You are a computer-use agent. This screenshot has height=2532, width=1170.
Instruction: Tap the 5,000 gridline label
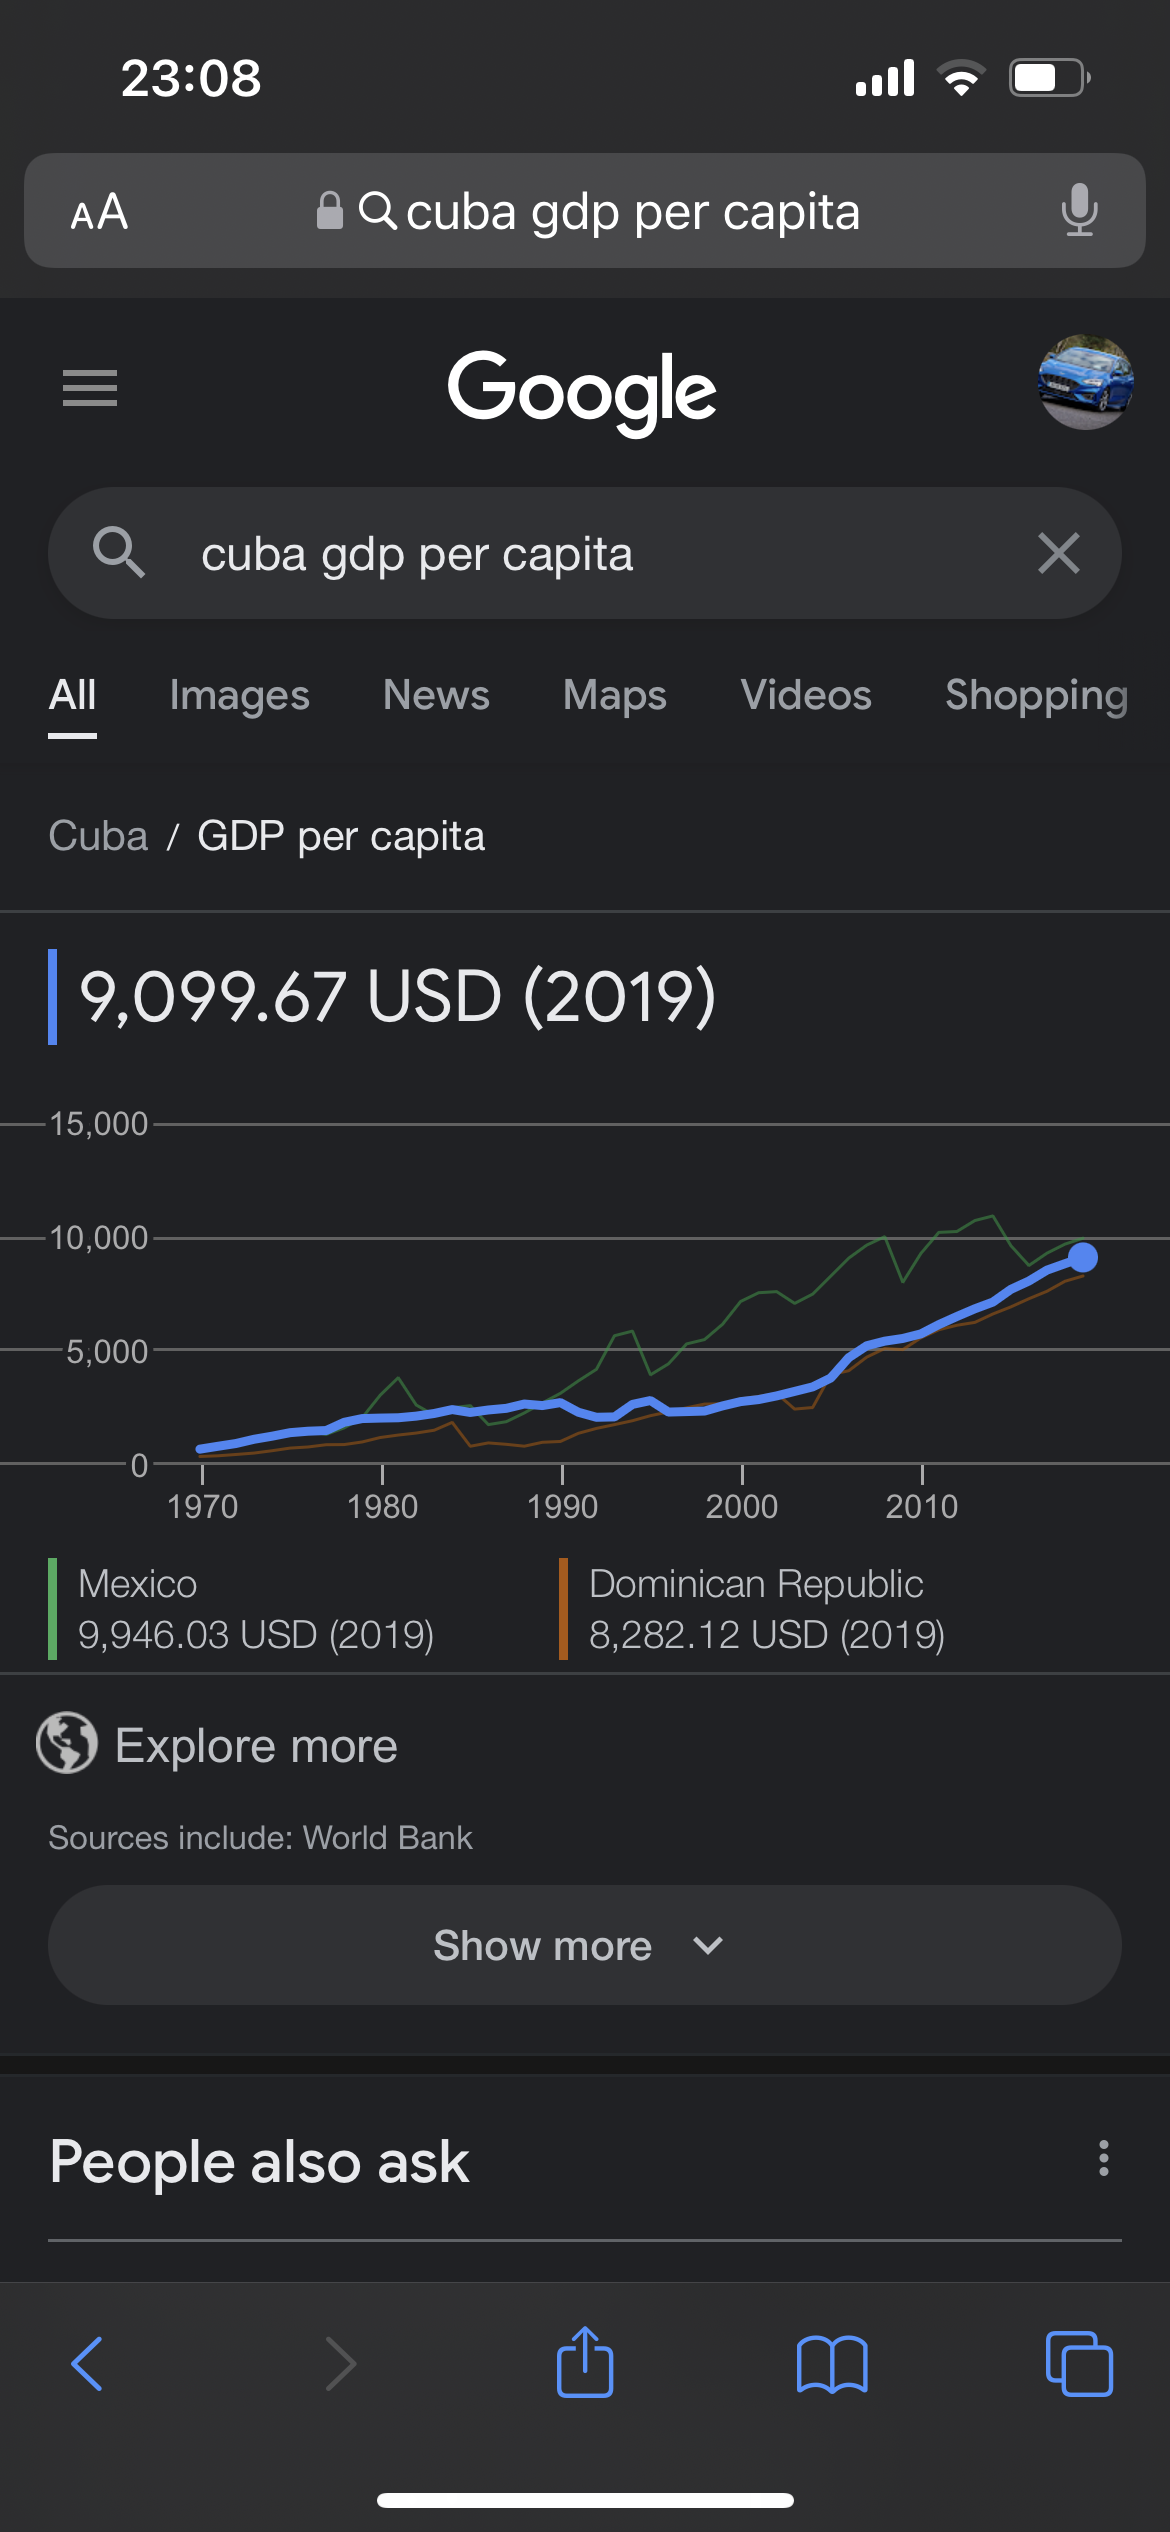(x=107, y=1352)
